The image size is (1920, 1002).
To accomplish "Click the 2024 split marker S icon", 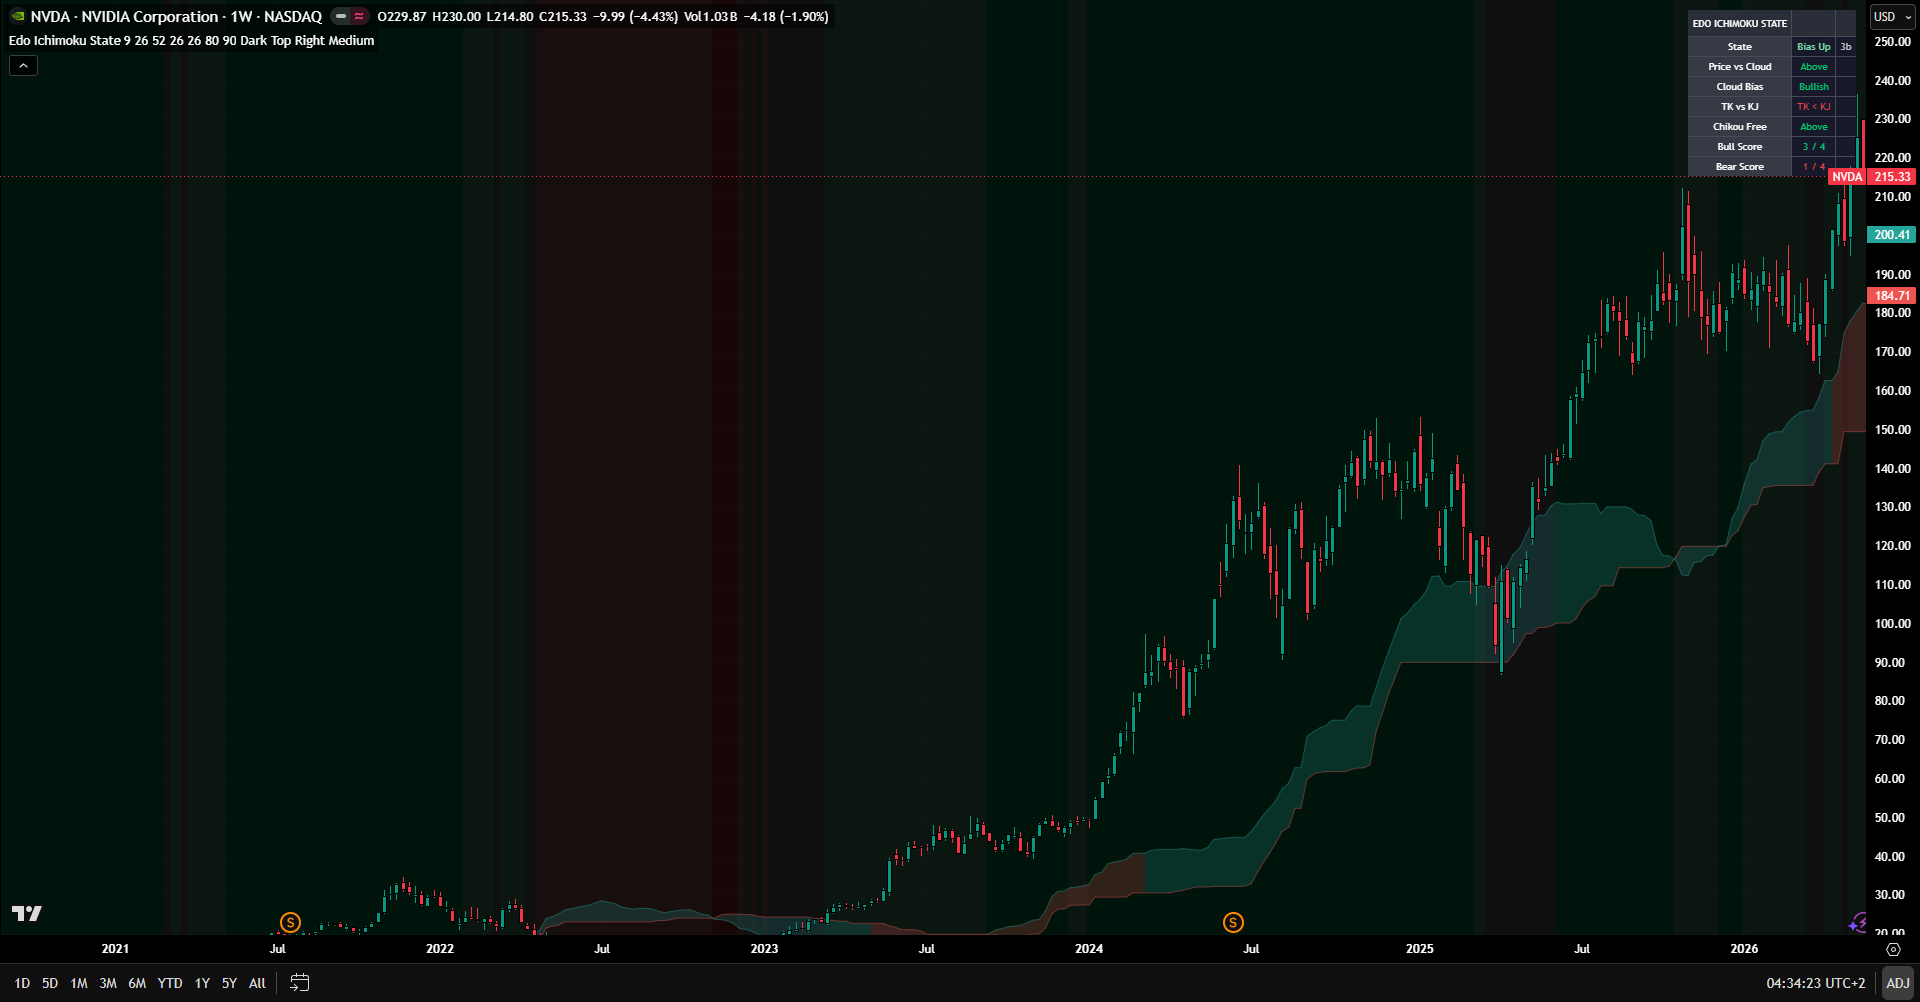I will point(1233,922).
